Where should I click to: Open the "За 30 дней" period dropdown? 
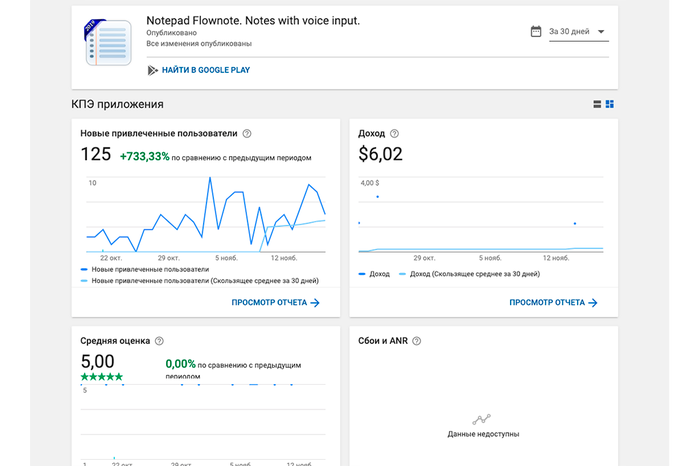[x=578, y=32]
